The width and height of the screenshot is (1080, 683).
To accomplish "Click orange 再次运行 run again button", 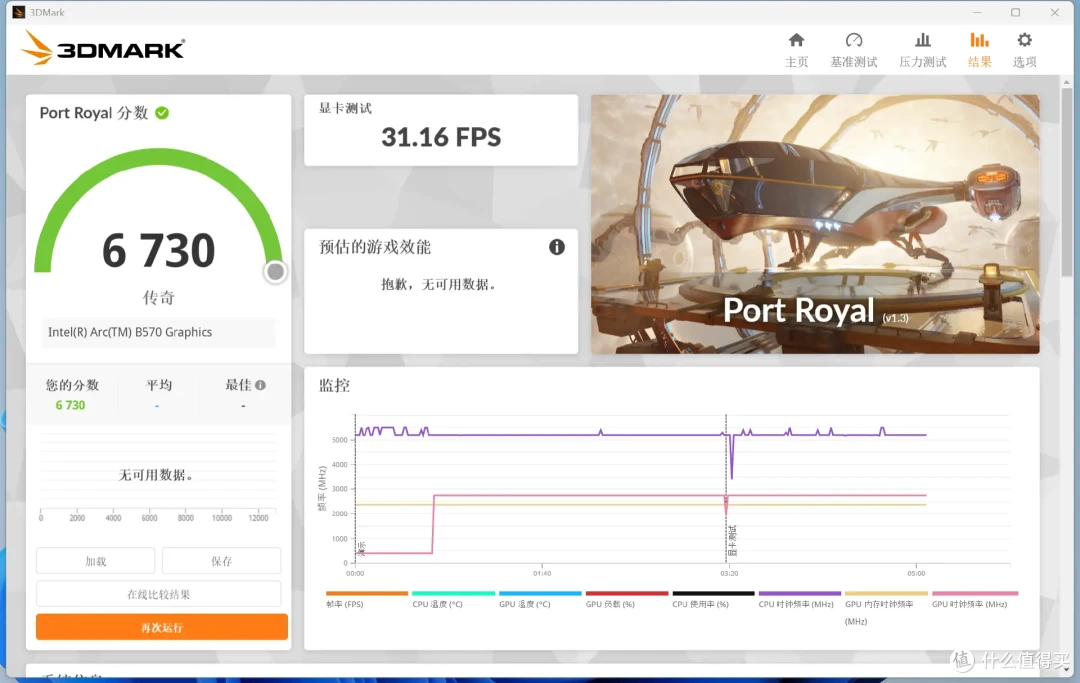I will pyautogui.click(x=162, y=627).
